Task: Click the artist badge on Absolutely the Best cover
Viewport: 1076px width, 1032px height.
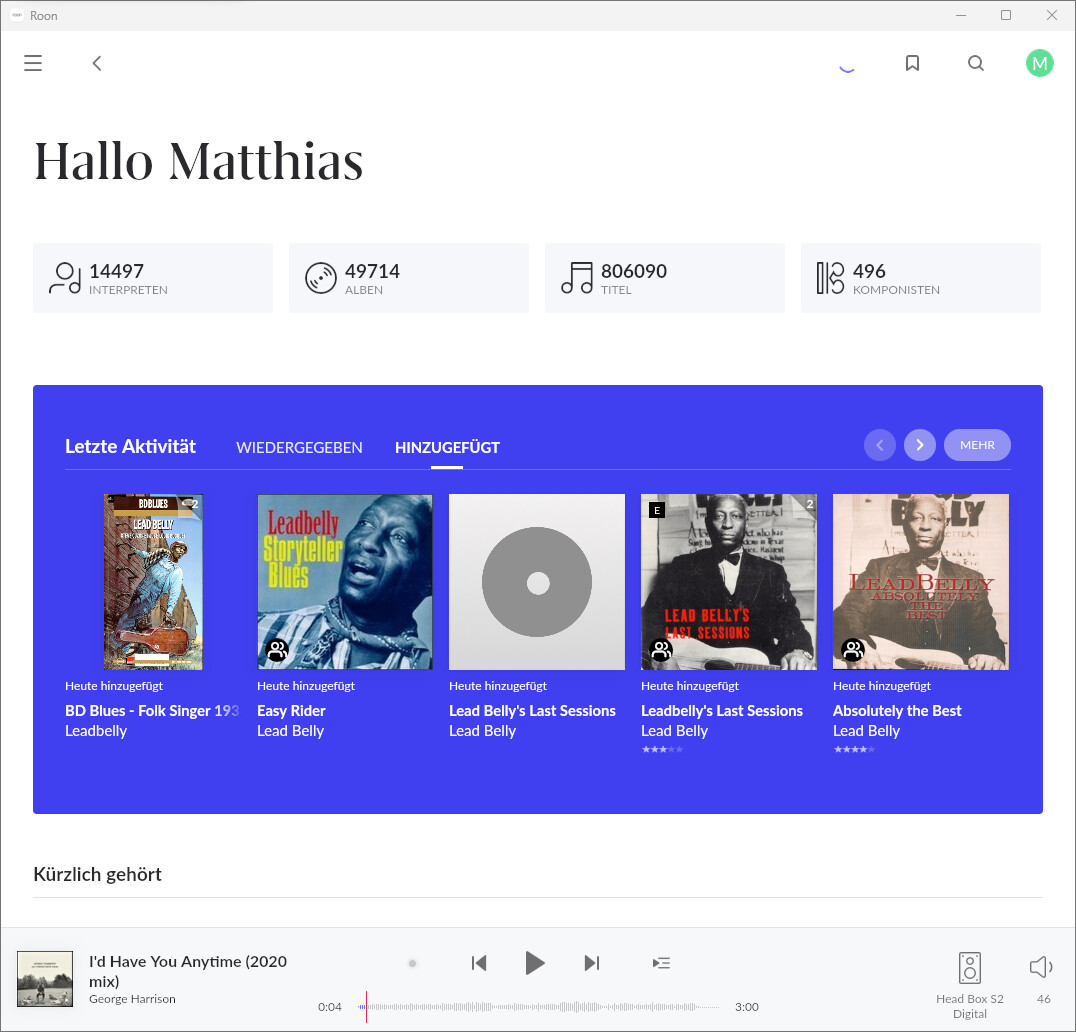Action: coord(854,650)
